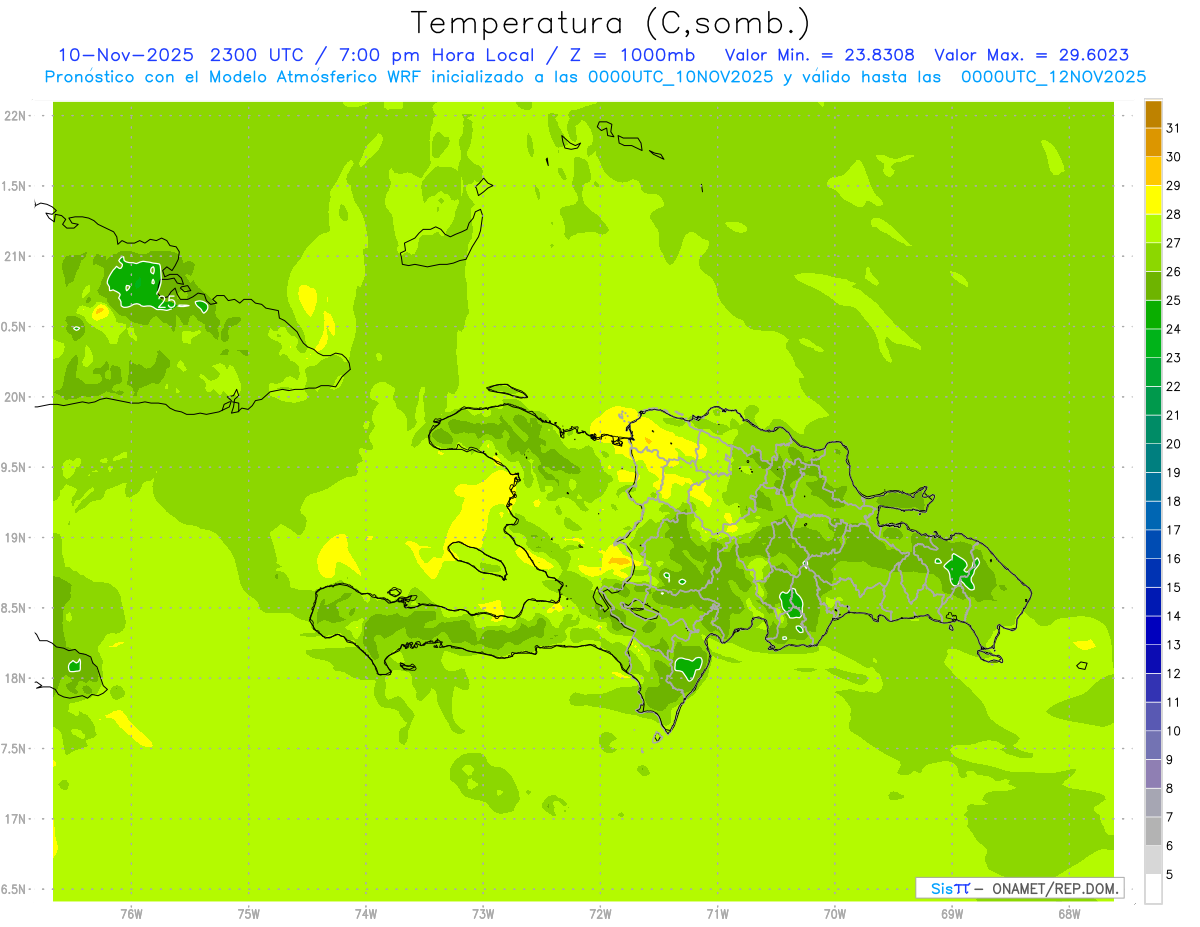Click the "74W" longitude label
This screenshot has width=1200, height=927.
[x=365, y=913]
